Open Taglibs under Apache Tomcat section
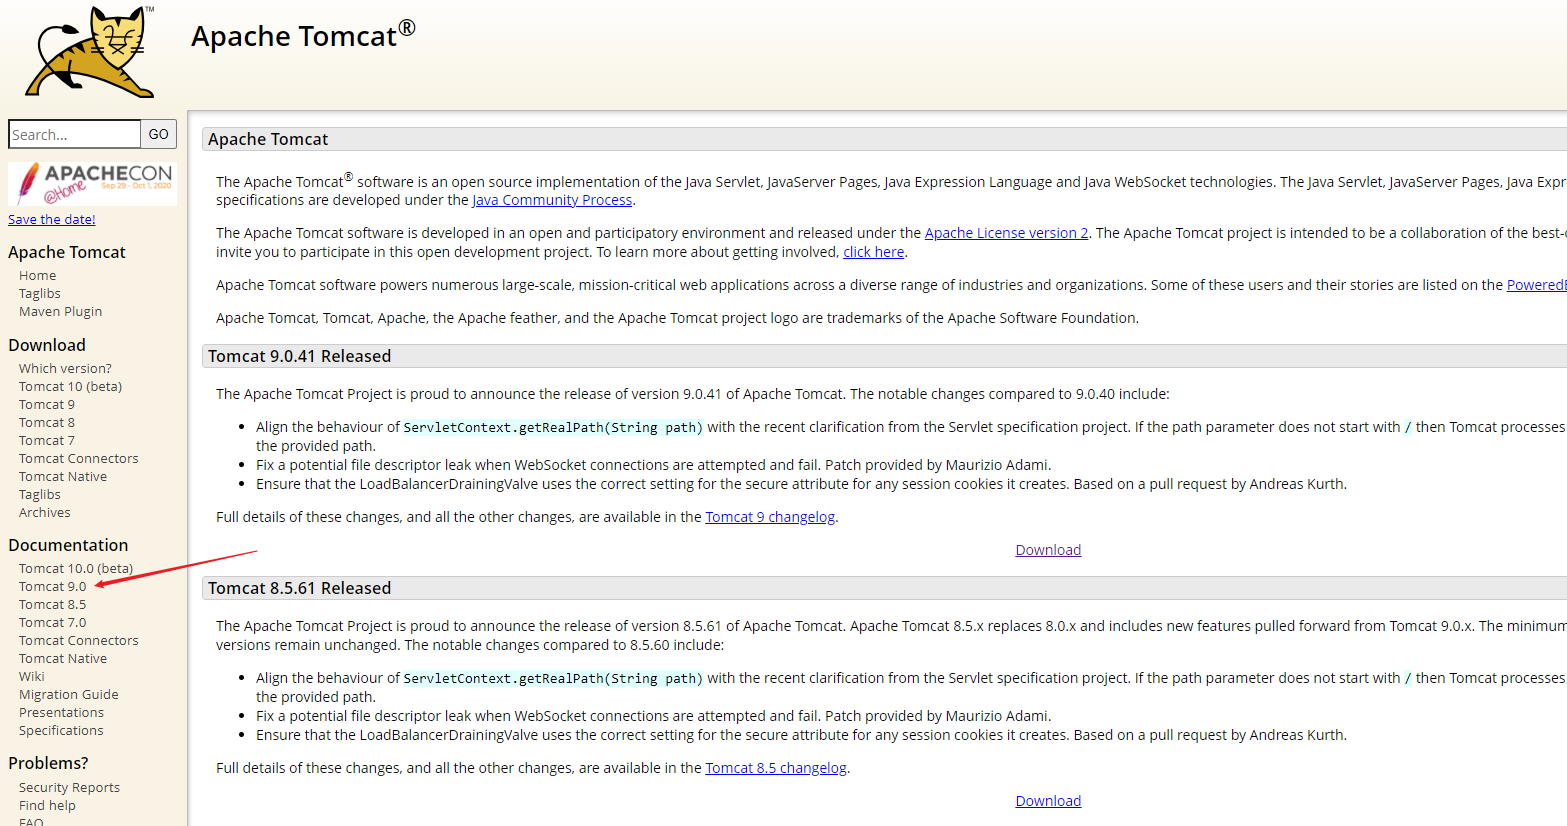 click(x=40, y=293)
